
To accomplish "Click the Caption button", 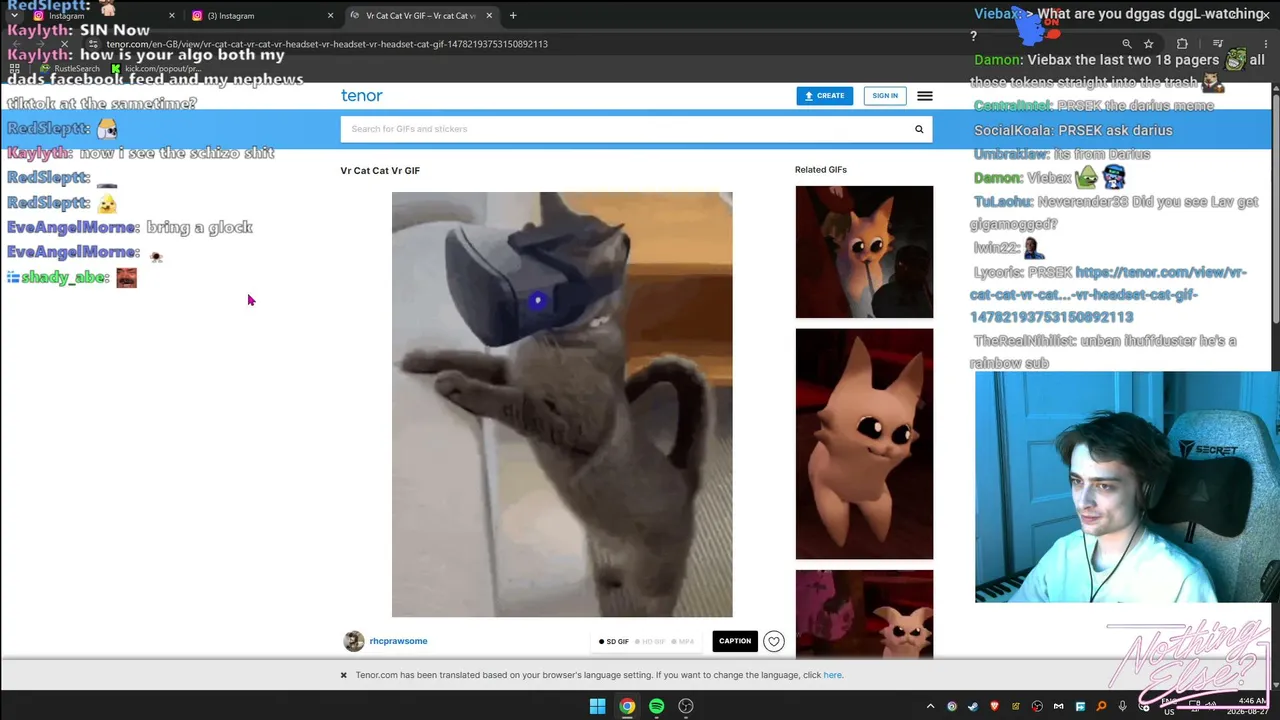I will tap(735, 641).
